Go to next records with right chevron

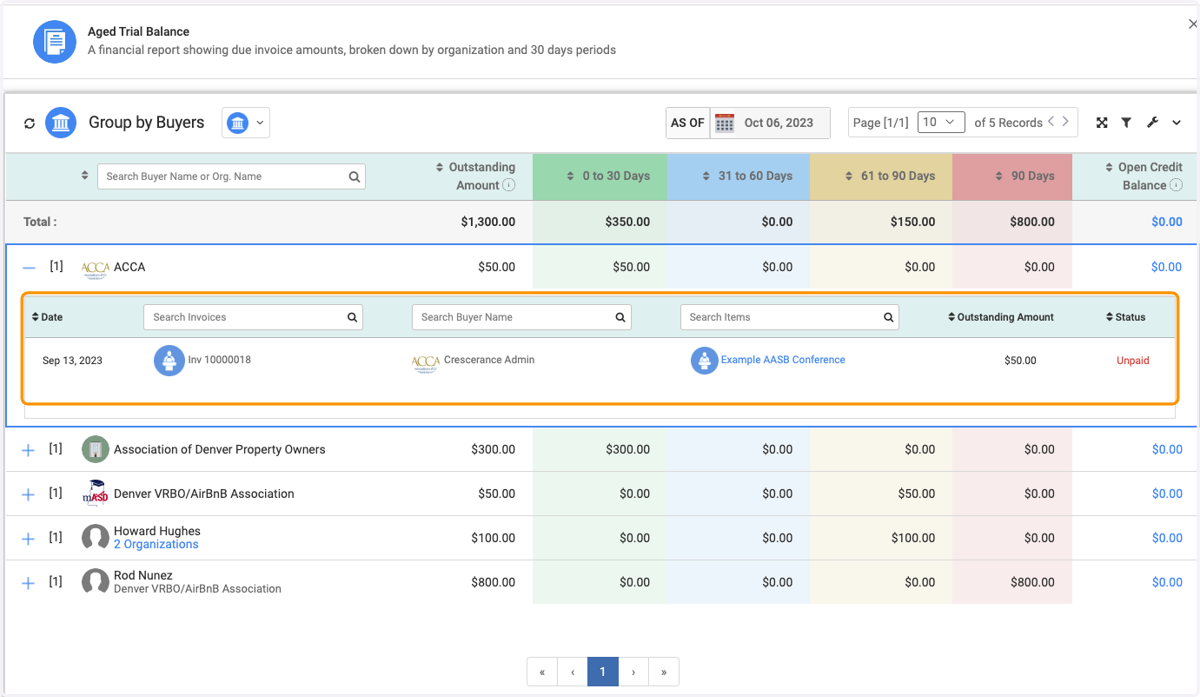tap(1066, 122)
